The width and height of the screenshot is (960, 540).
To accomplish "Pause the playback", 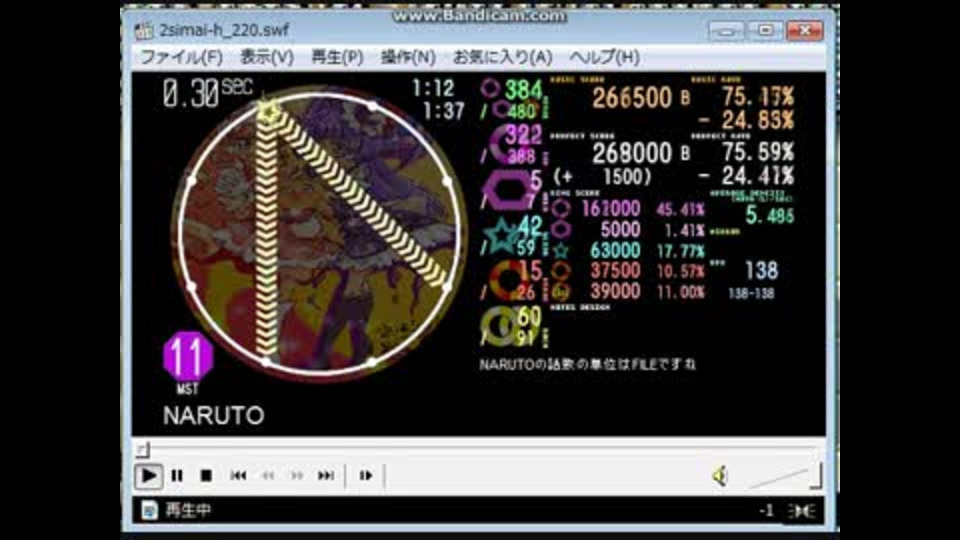I will [177, 476].
